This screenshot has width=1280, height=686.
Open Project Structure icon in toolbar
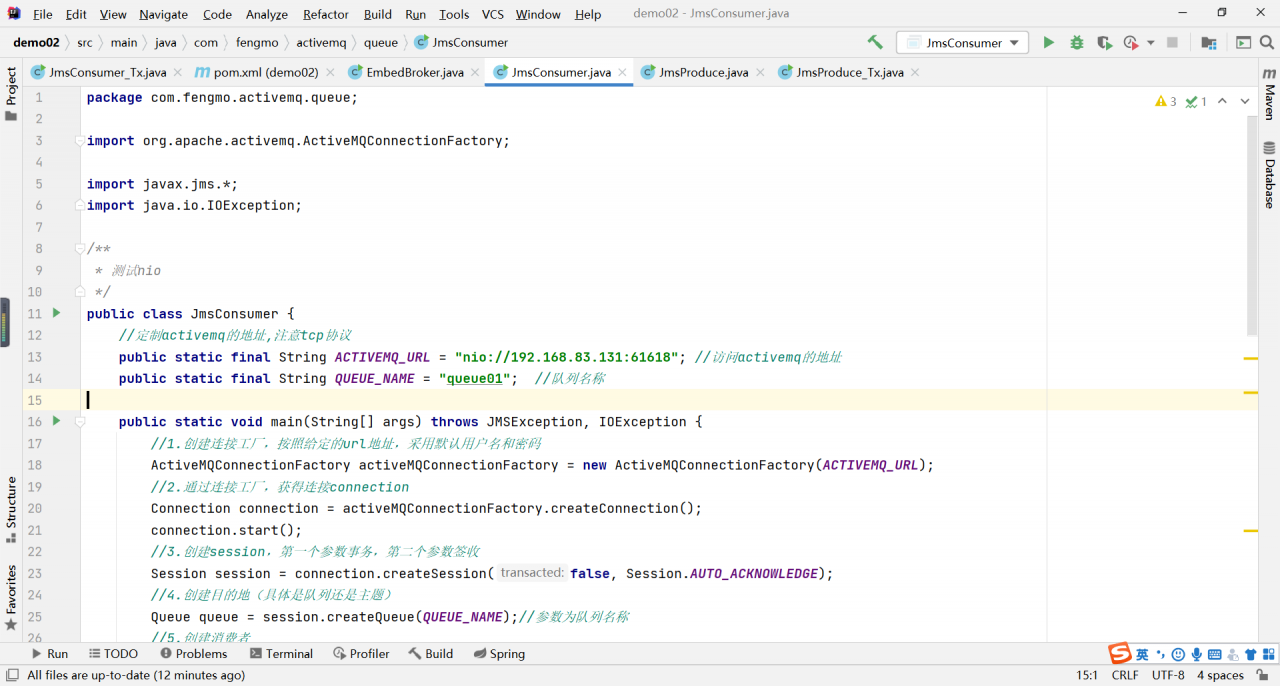[1209, 42]
